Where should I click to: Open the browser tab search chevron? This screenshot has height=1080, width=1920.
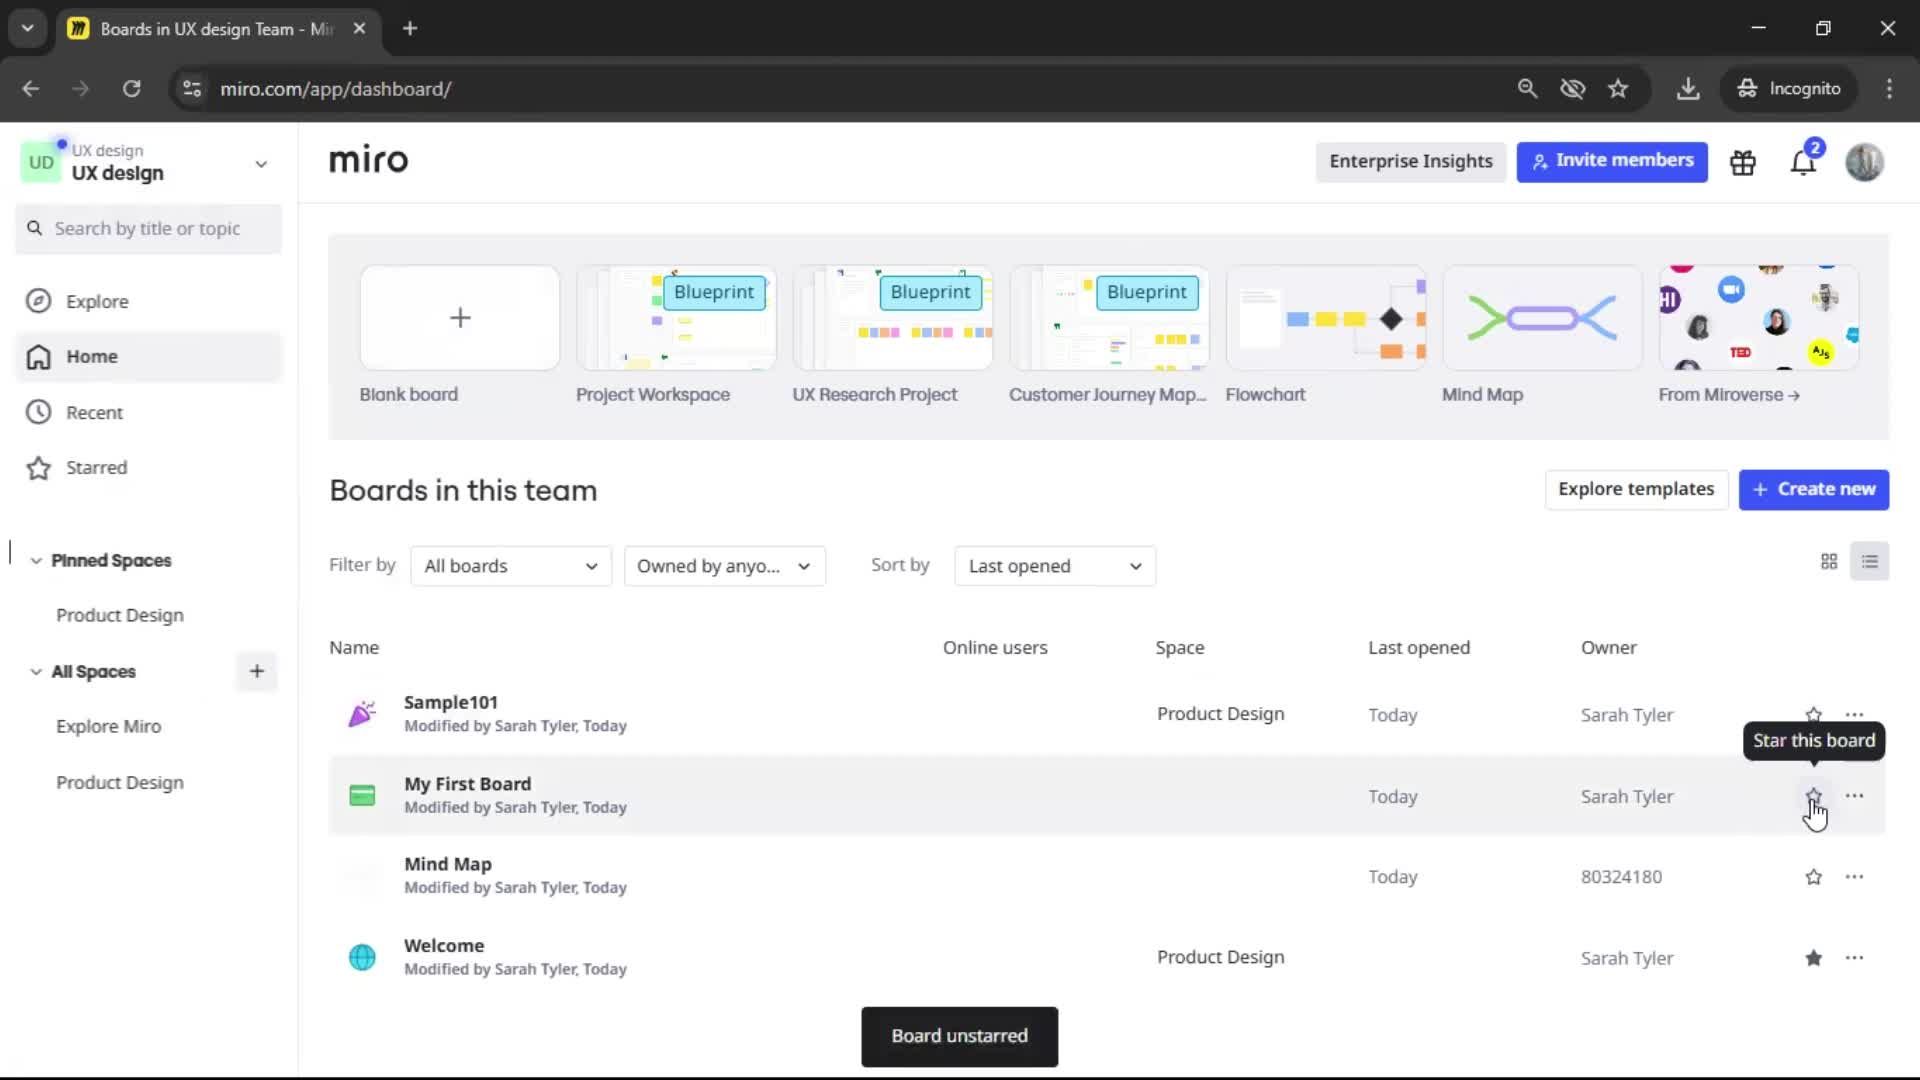[x=28, y=29]
